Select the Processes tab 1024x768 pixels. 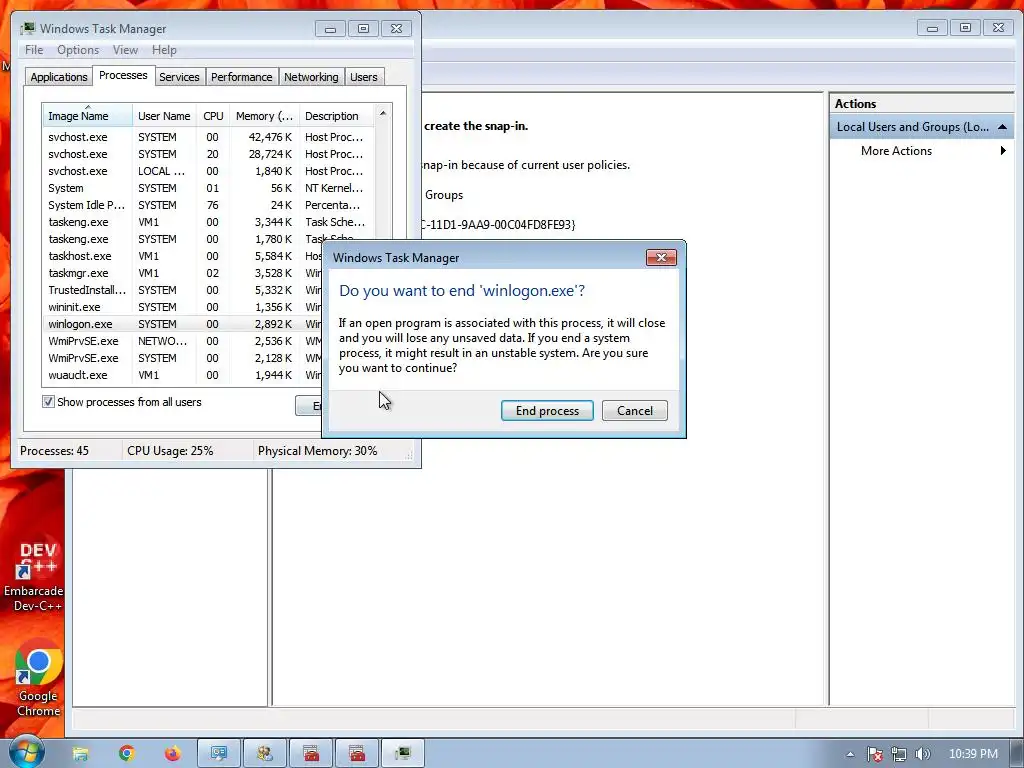(123, 76)
